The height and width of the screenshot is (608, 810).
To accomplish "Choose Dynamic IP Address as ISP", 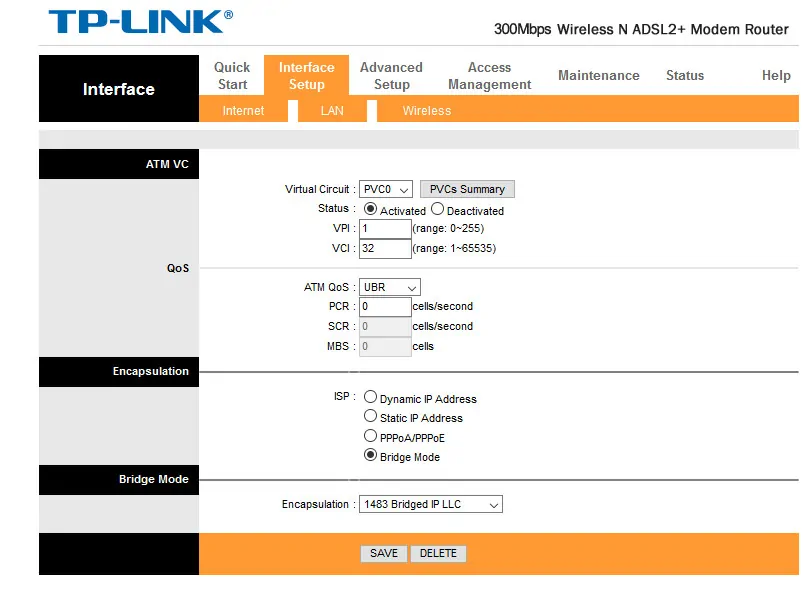I will click(x=370, y=397).
